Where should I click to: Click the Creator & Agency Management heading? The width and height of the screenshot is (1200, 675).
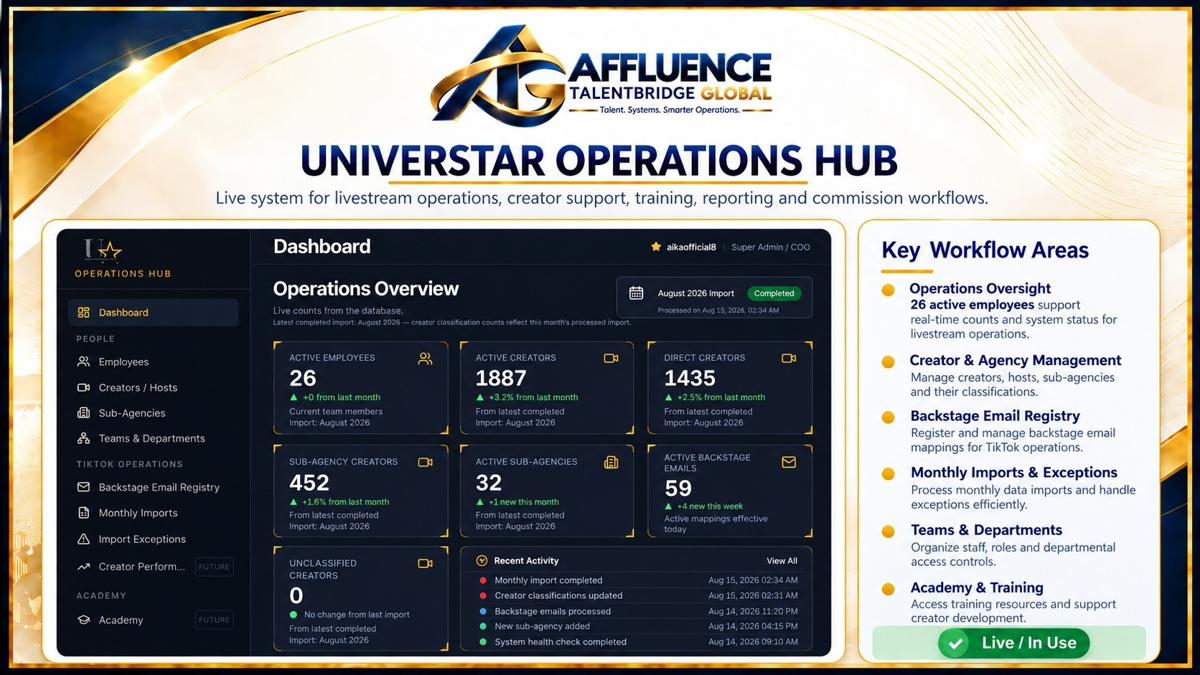point(1015,360)
